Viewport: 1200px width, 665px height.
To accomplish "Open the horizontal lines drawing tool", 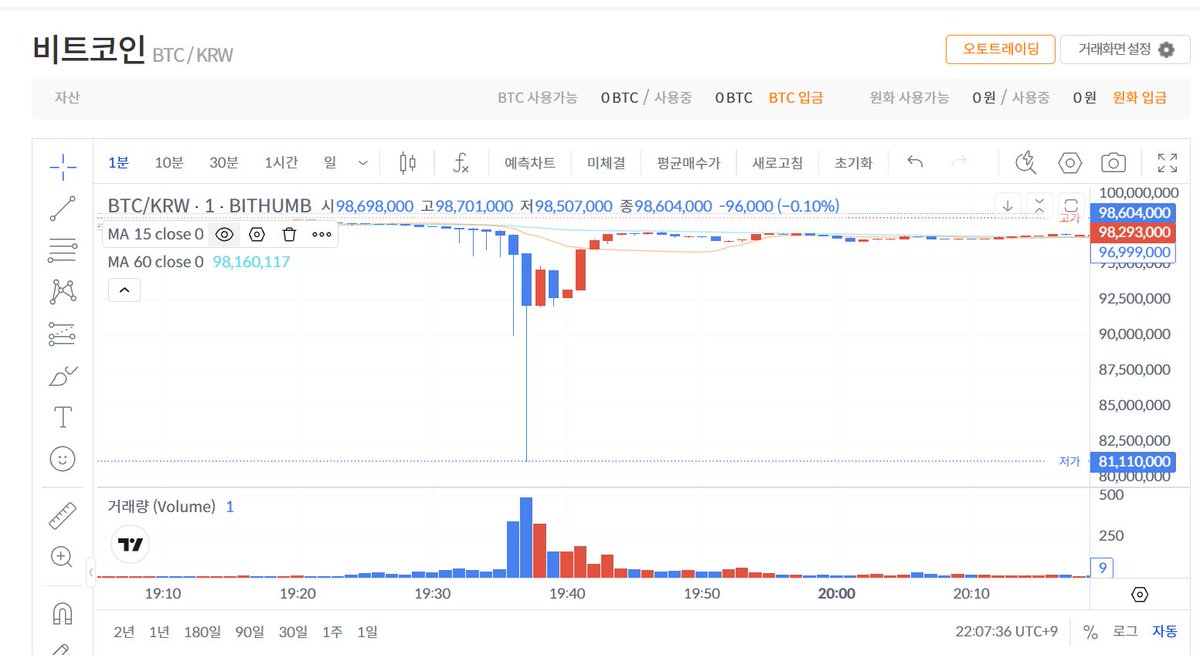I will tap(63, 250).
